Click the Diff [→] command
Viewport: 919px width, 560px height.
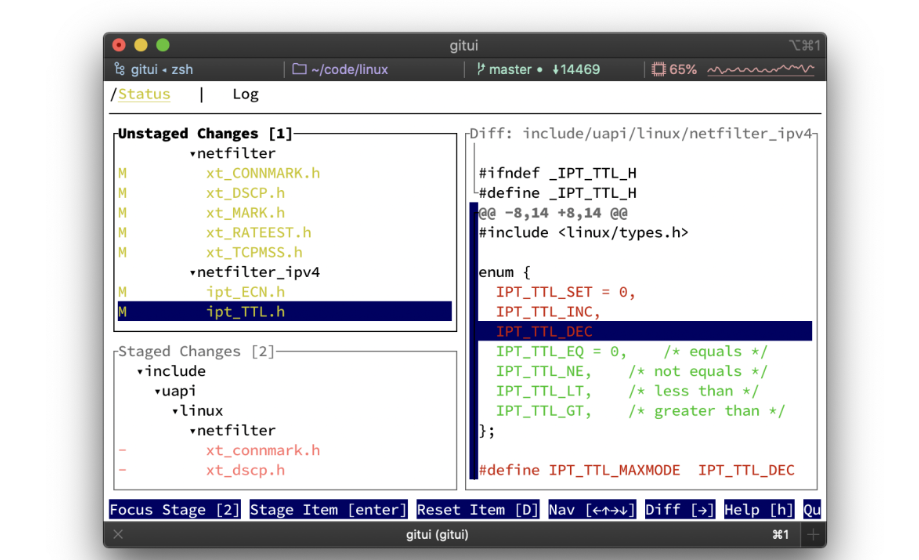click(x=680, y=510)
